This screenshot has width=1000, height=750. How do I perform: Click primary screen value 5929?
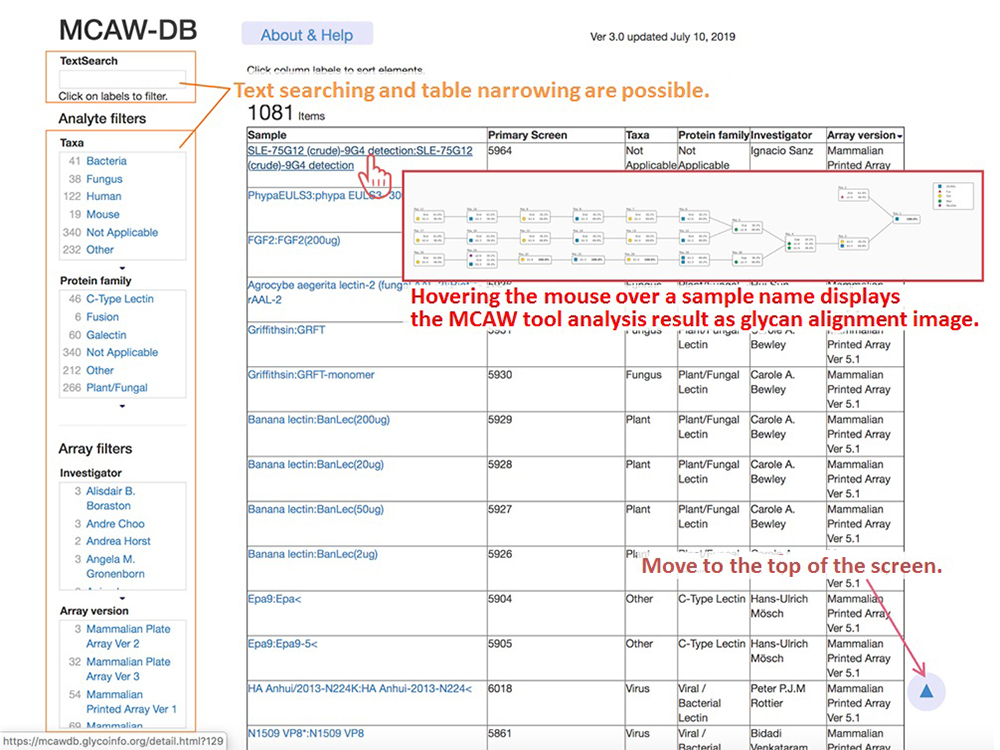pyautogui.click(x=500, y=420)
